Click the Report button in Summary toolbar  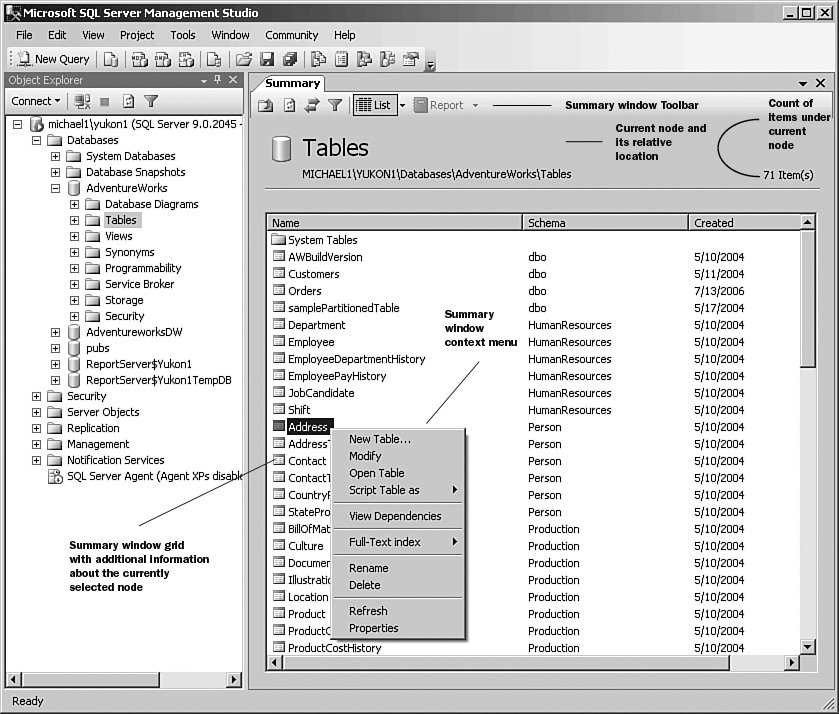439,105
